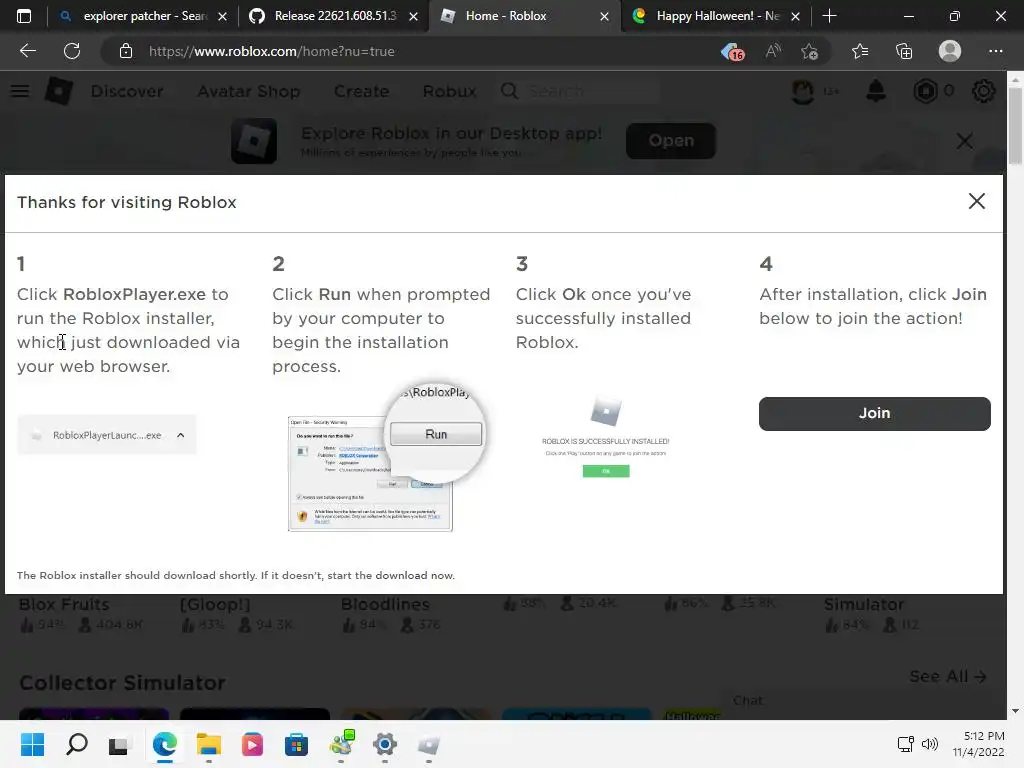The height and width of the screenshot is (768, 1024).
Task: Open Roblox settings gear icon
Action: (984, 91)
